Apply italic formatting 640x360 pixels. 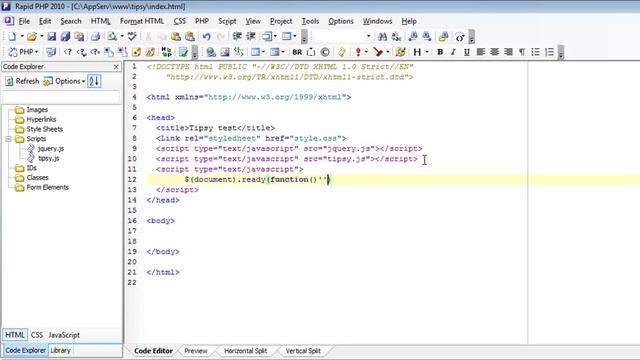point(453,52)
